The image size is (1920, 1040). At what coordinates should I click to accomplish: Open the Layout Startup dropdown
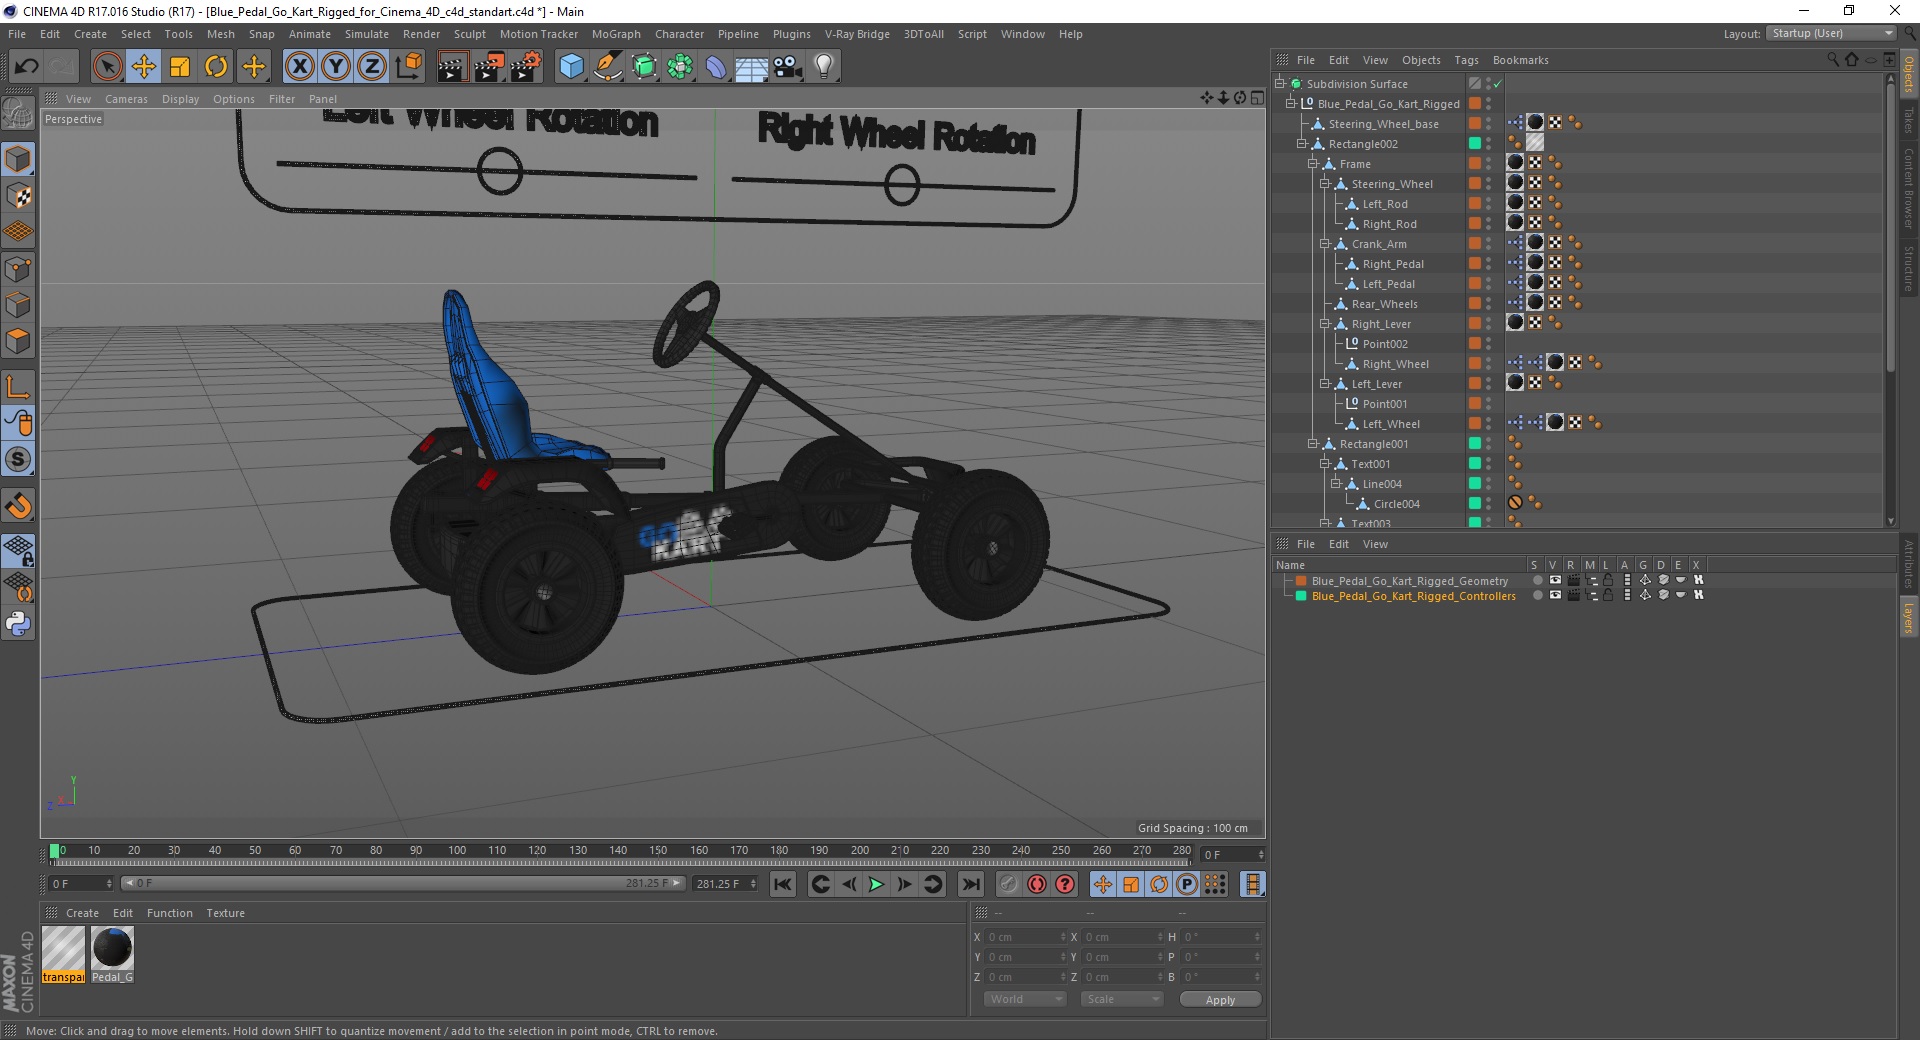click(x=1832, y=34)
